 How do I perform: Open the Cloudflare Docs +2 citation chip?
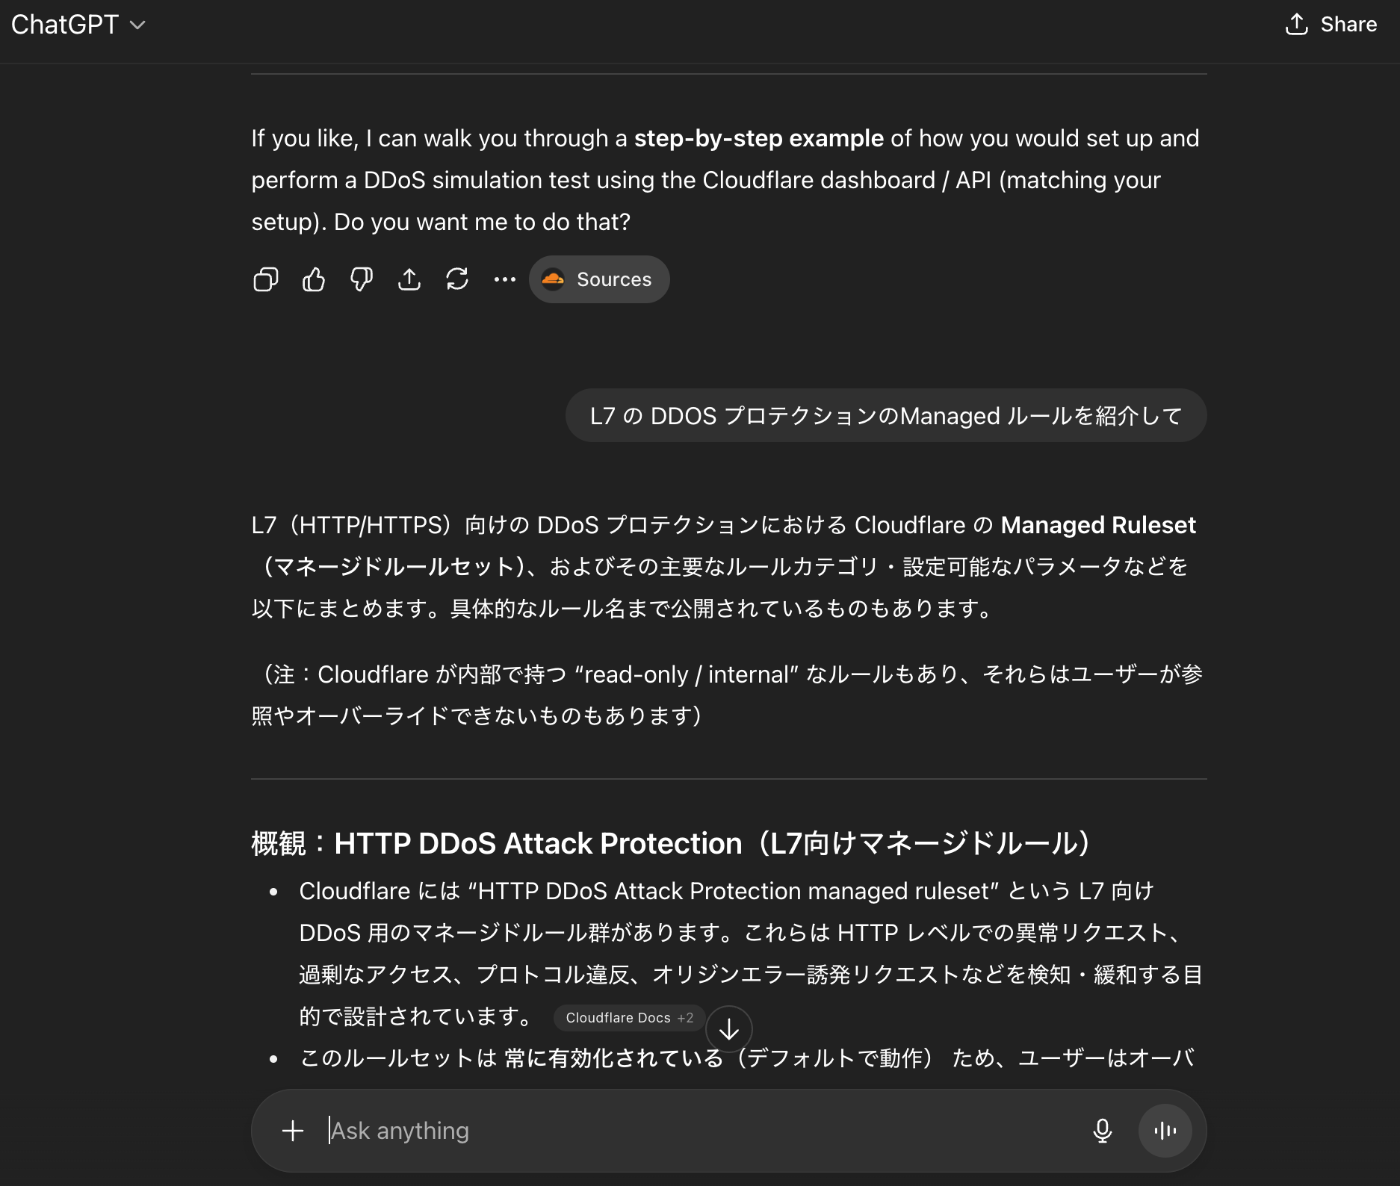629,1018
